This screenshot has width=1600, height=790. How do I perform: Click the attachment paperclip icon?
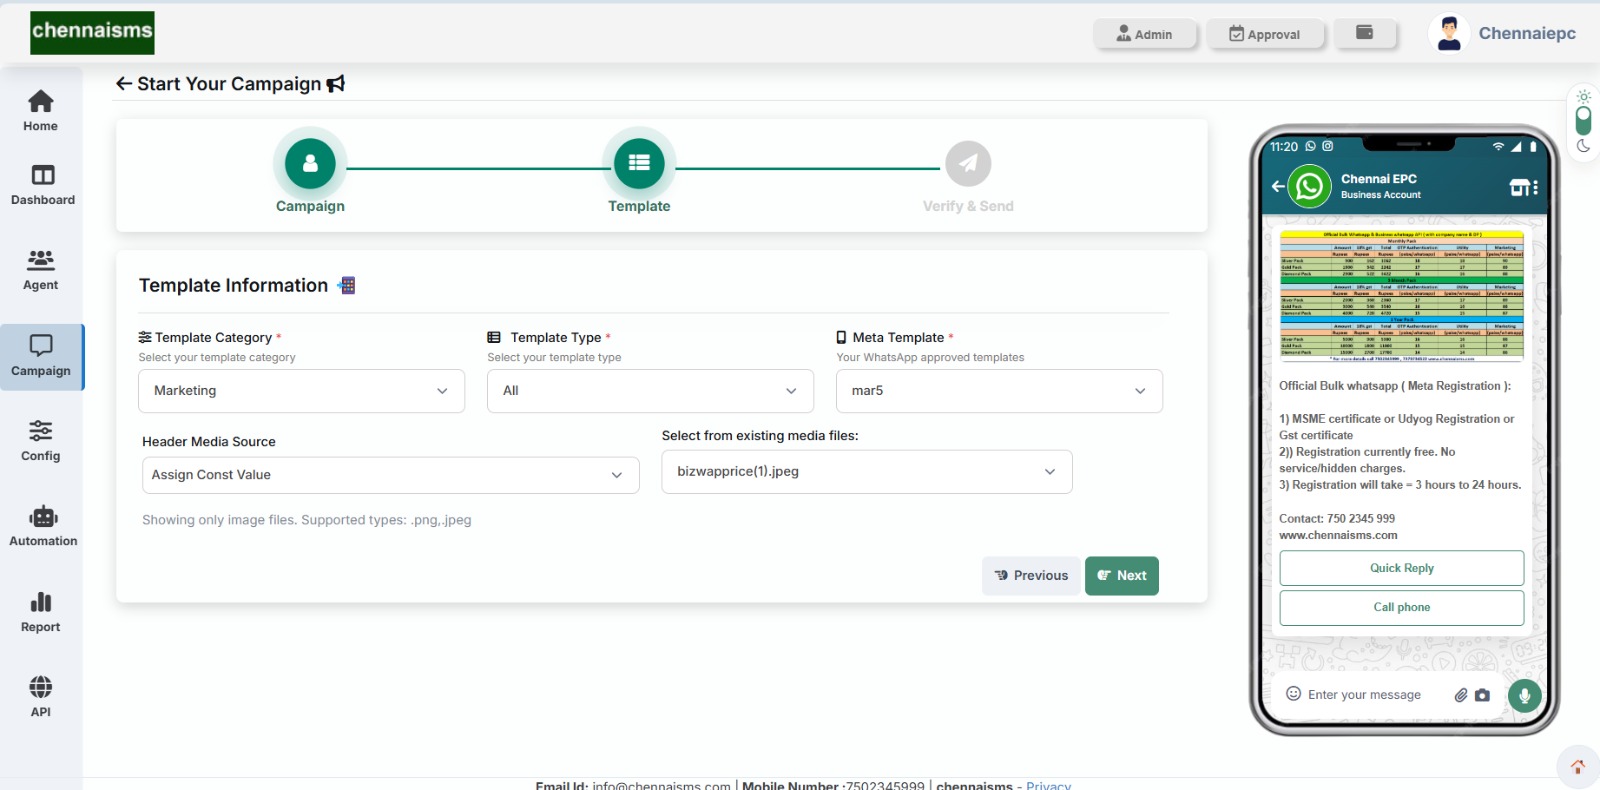pos(1460,695)
